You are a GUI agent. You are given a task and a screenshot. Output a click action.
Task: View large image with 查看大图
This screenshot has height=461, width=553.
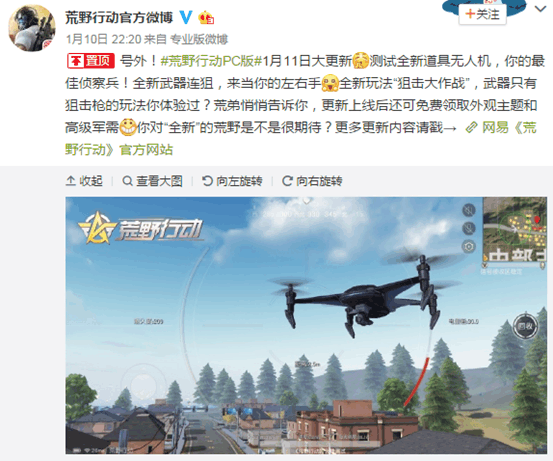(x=152, y=181)
